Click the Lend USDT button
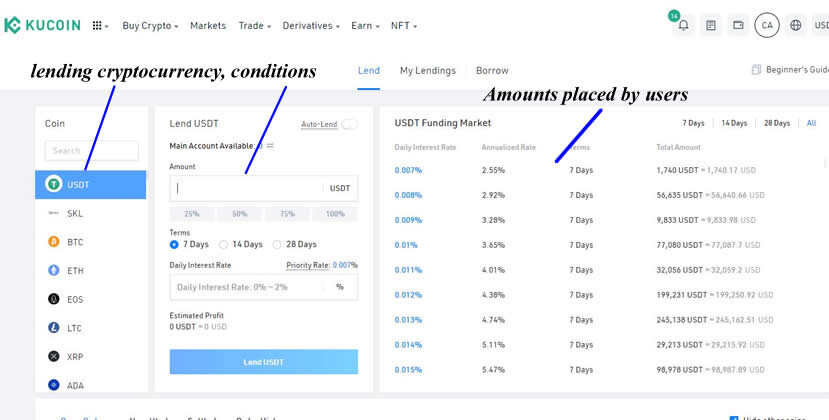 [264, 362]
